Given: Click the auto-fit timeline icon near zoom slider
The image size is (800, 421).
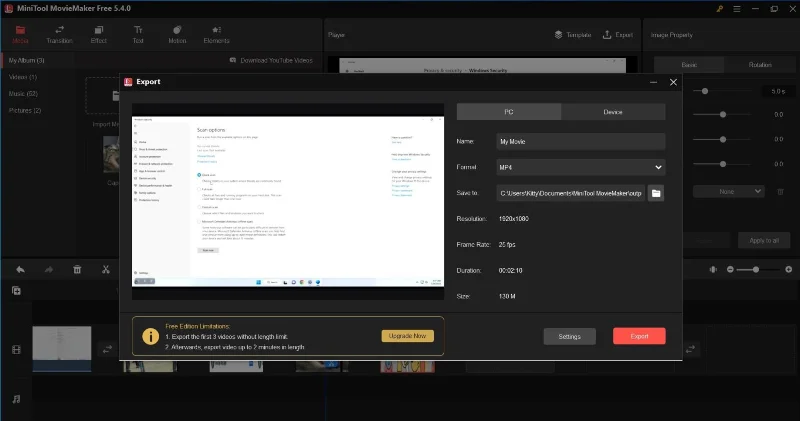Looking at the screenshot, I should coord(713,269).
